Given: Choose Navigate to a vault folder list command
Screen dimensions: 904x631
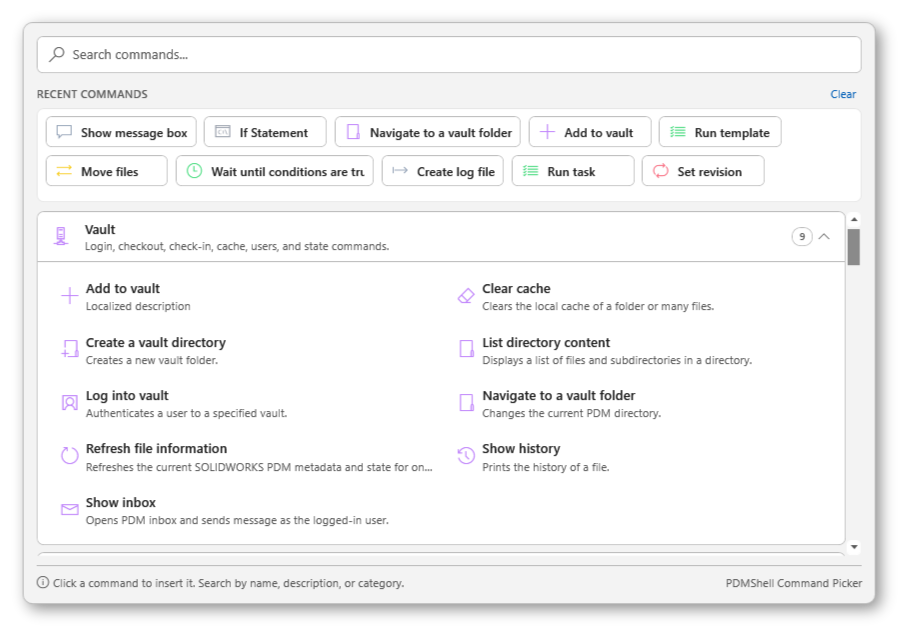Looking at the screenshot, I should pyautogui.click(x=559, y=396).
